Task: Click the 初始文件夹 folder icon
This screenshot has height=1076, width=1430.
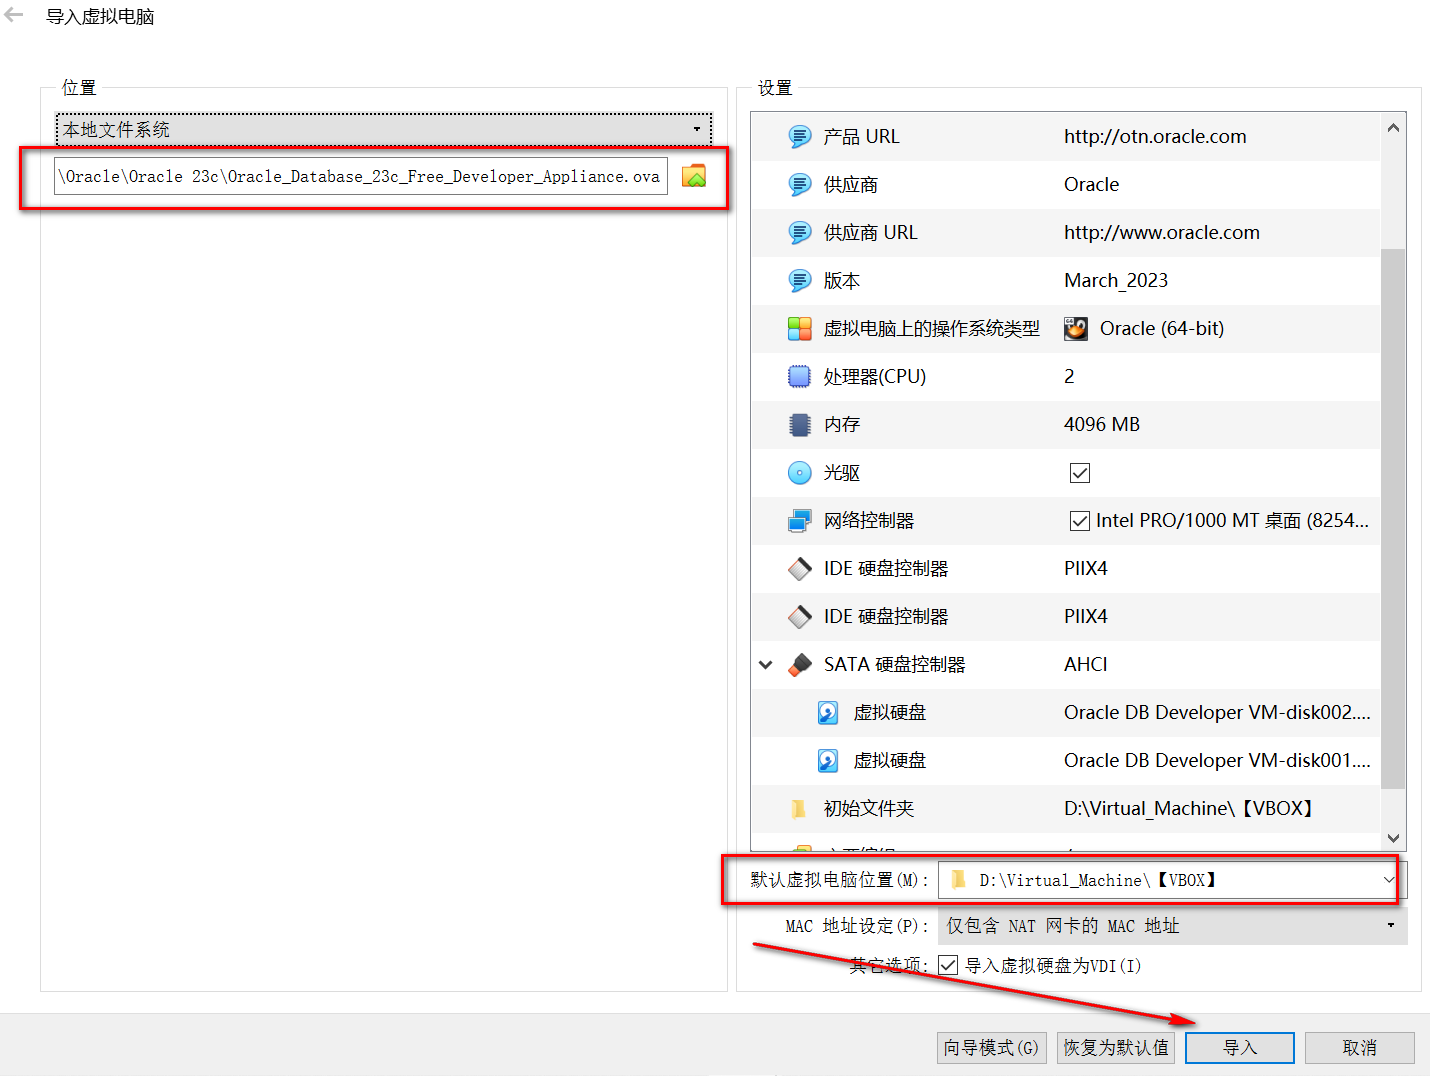Action: tap(800, 809)
